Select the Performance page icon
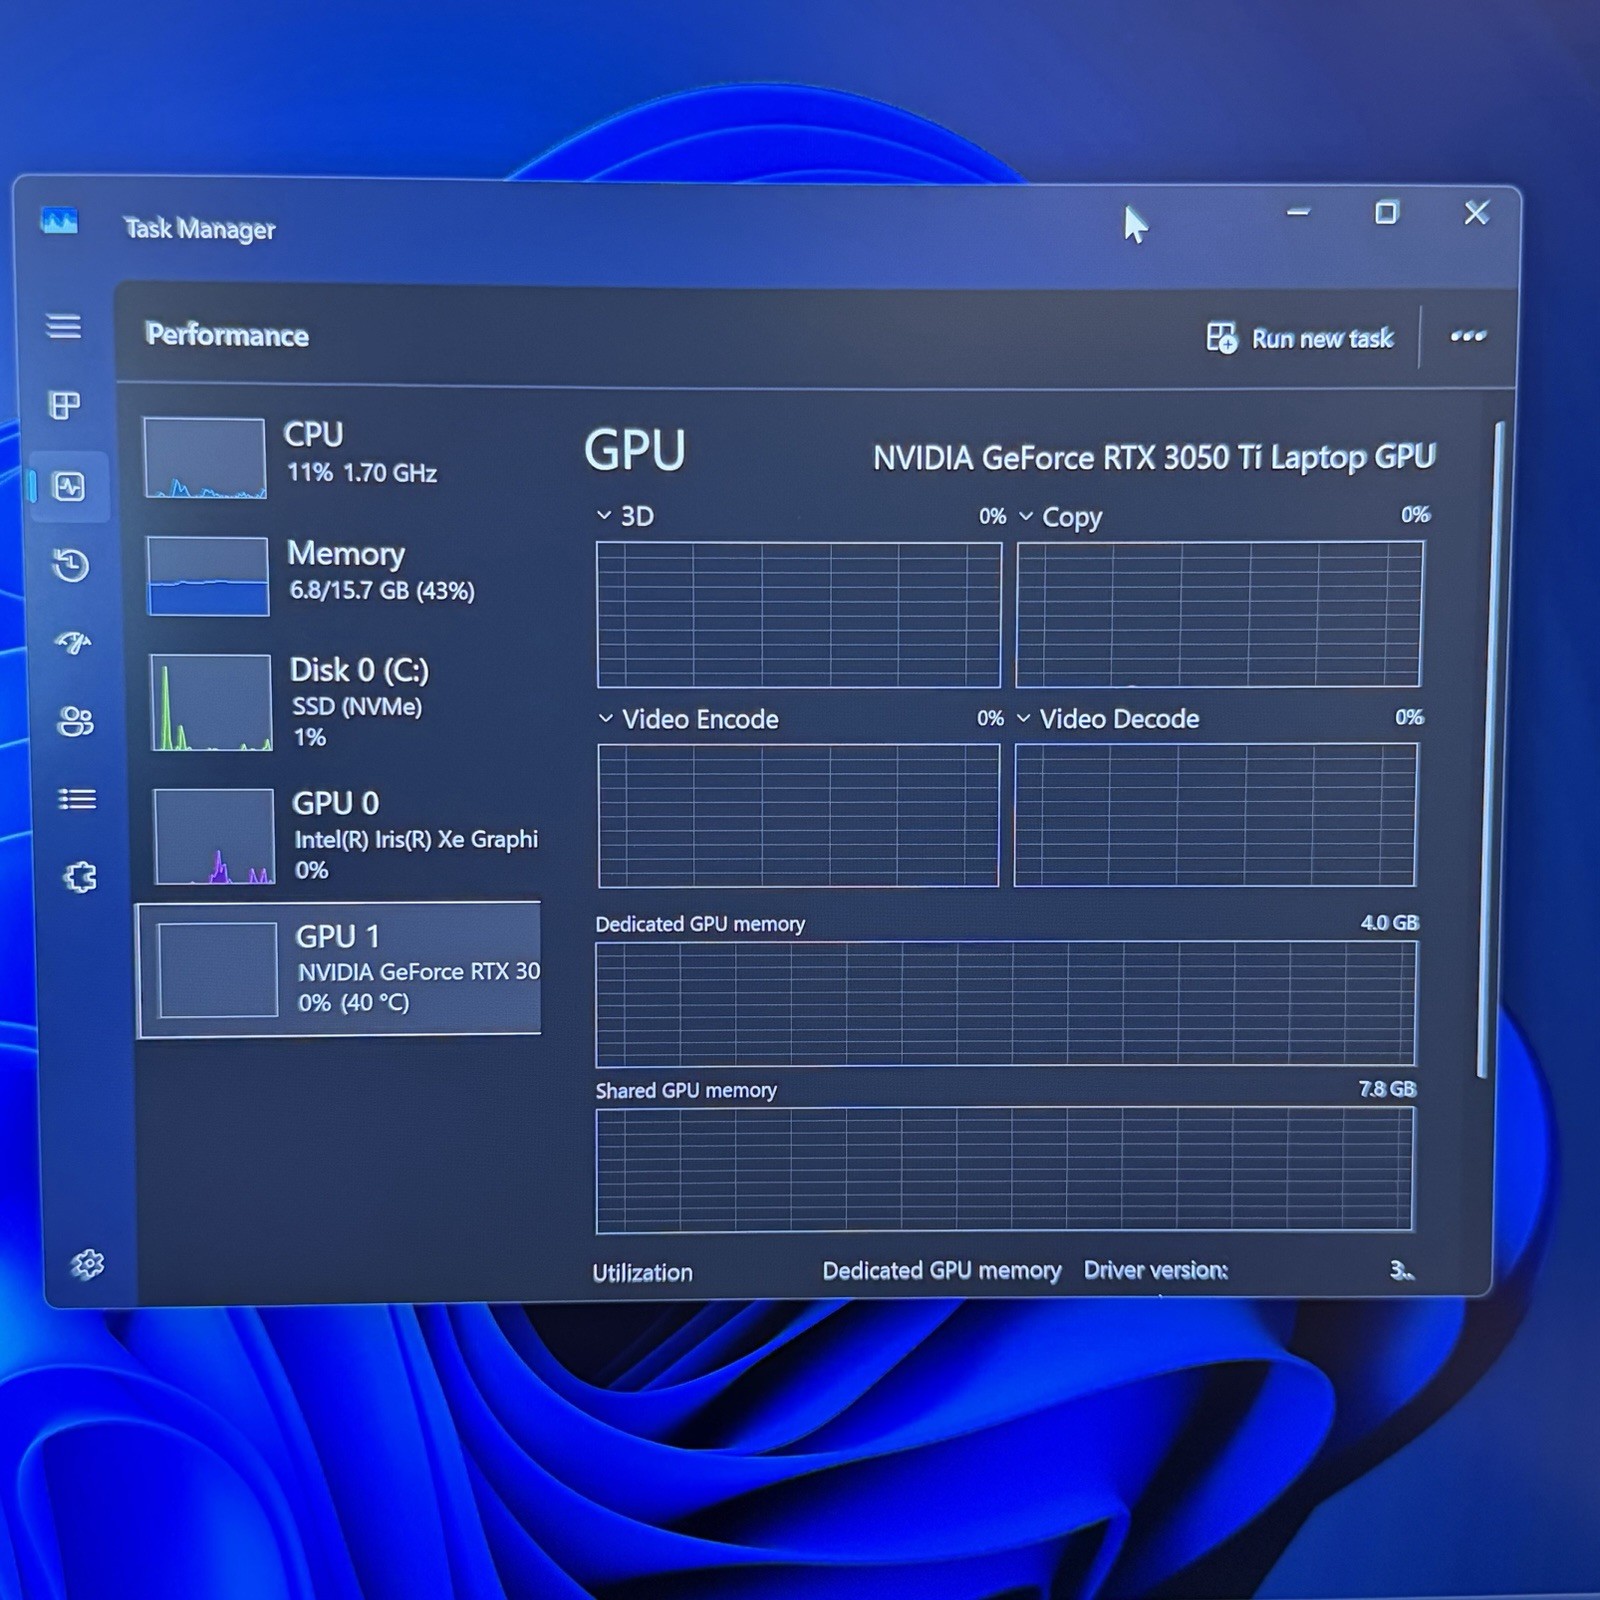Viewport: 1600px width, 1600px height. tap(68, 487)
